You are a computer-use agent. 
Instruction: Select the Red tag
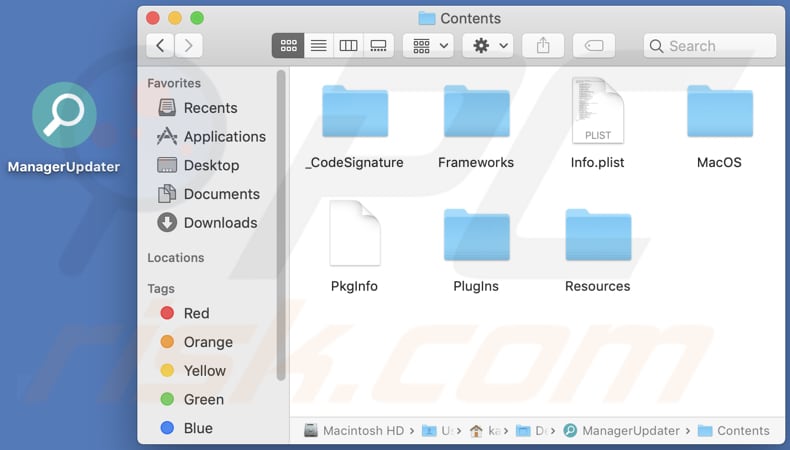point(184,313)
